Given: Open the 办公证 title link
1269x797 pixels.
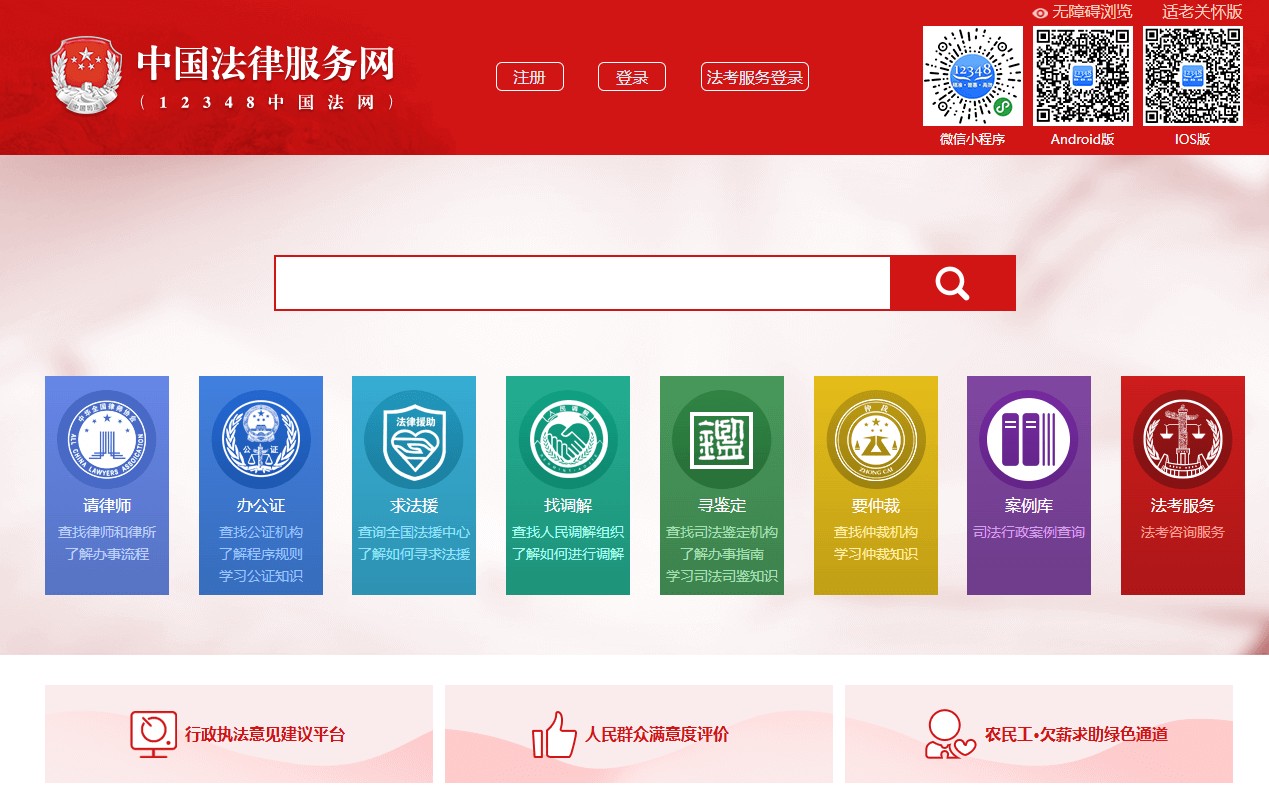Looking at the screenshot, I should [261, 506].
